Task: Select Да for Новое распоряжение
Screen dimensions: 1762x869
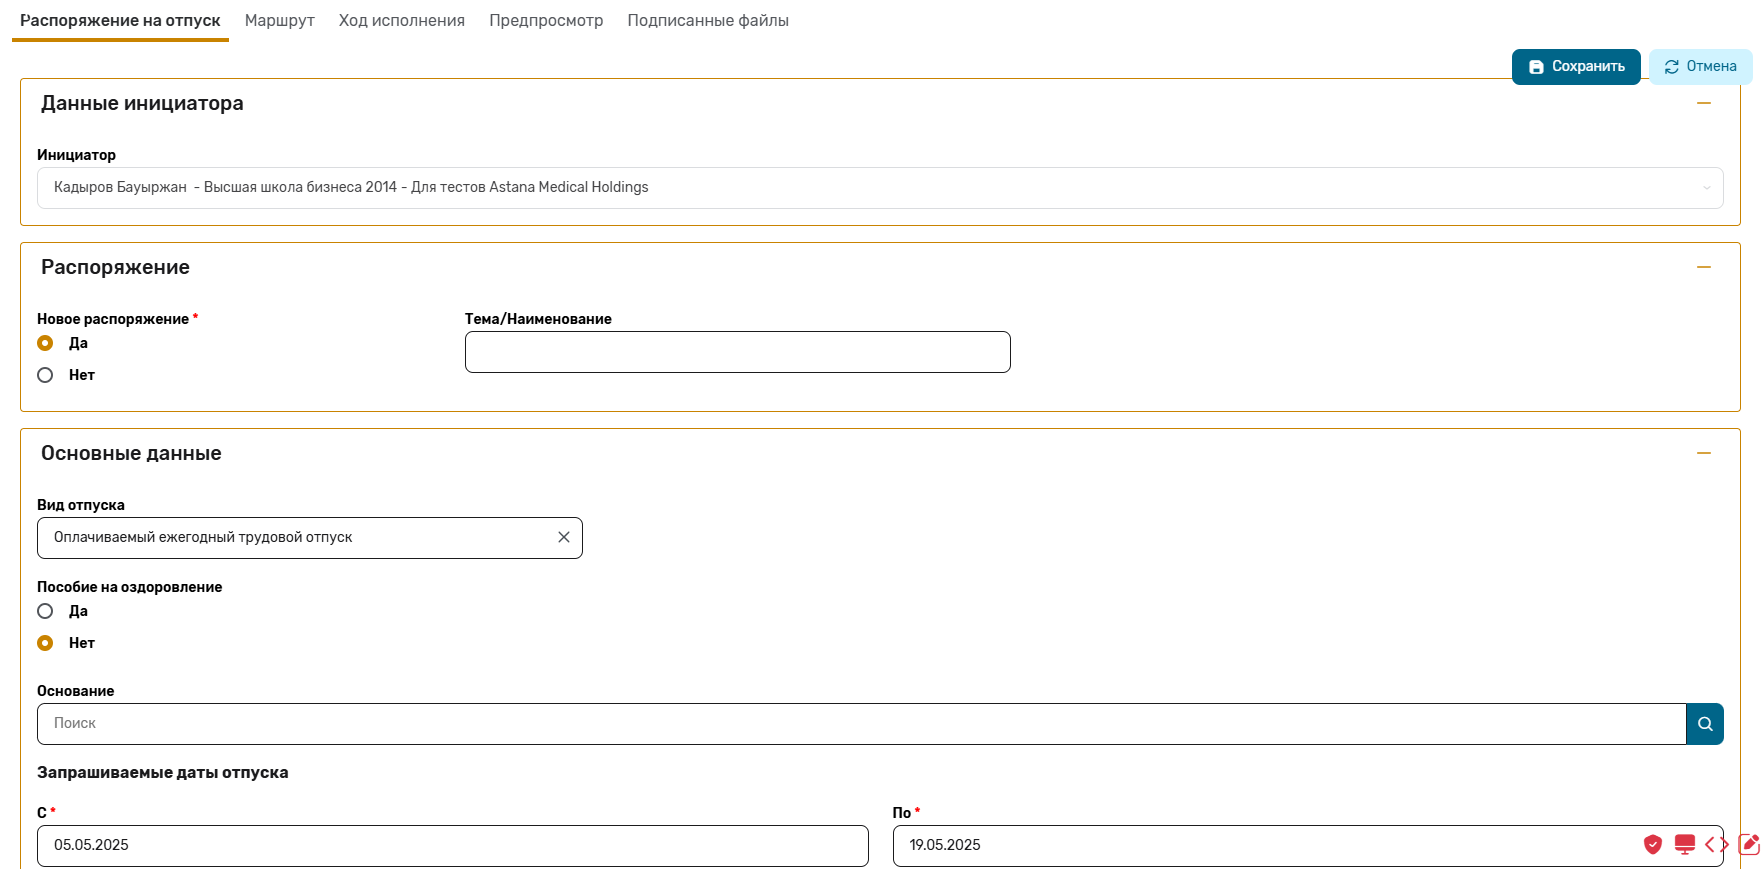Action: coord(45,343)
